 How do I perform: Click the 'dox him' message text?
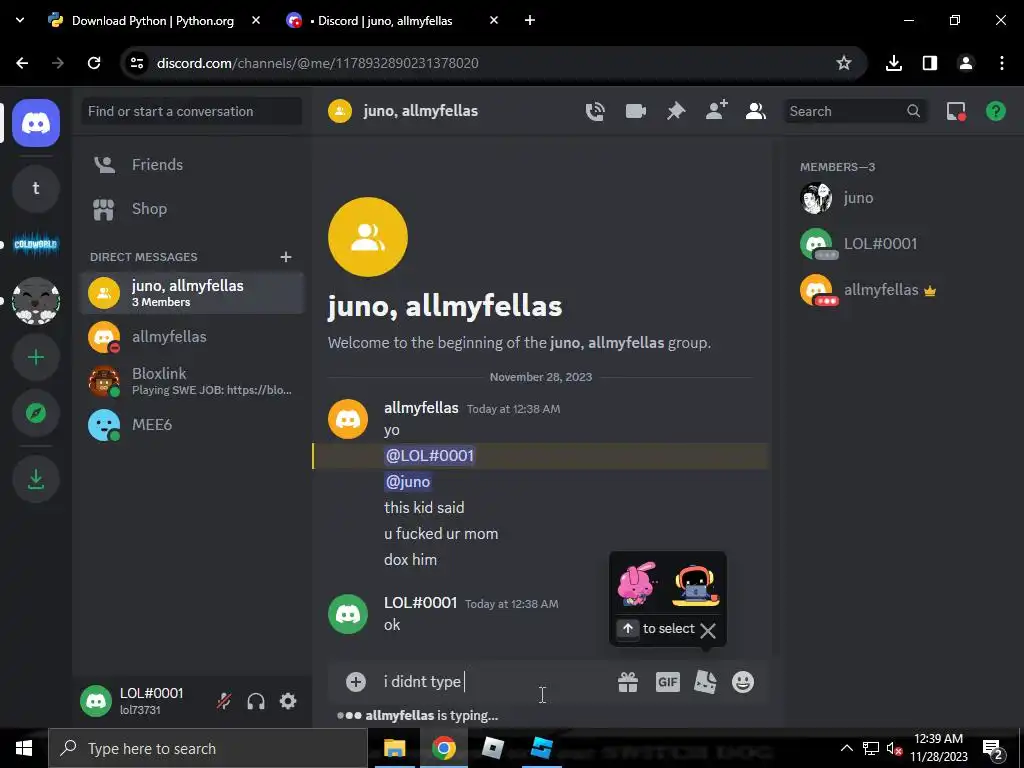(x=410, y=560)
